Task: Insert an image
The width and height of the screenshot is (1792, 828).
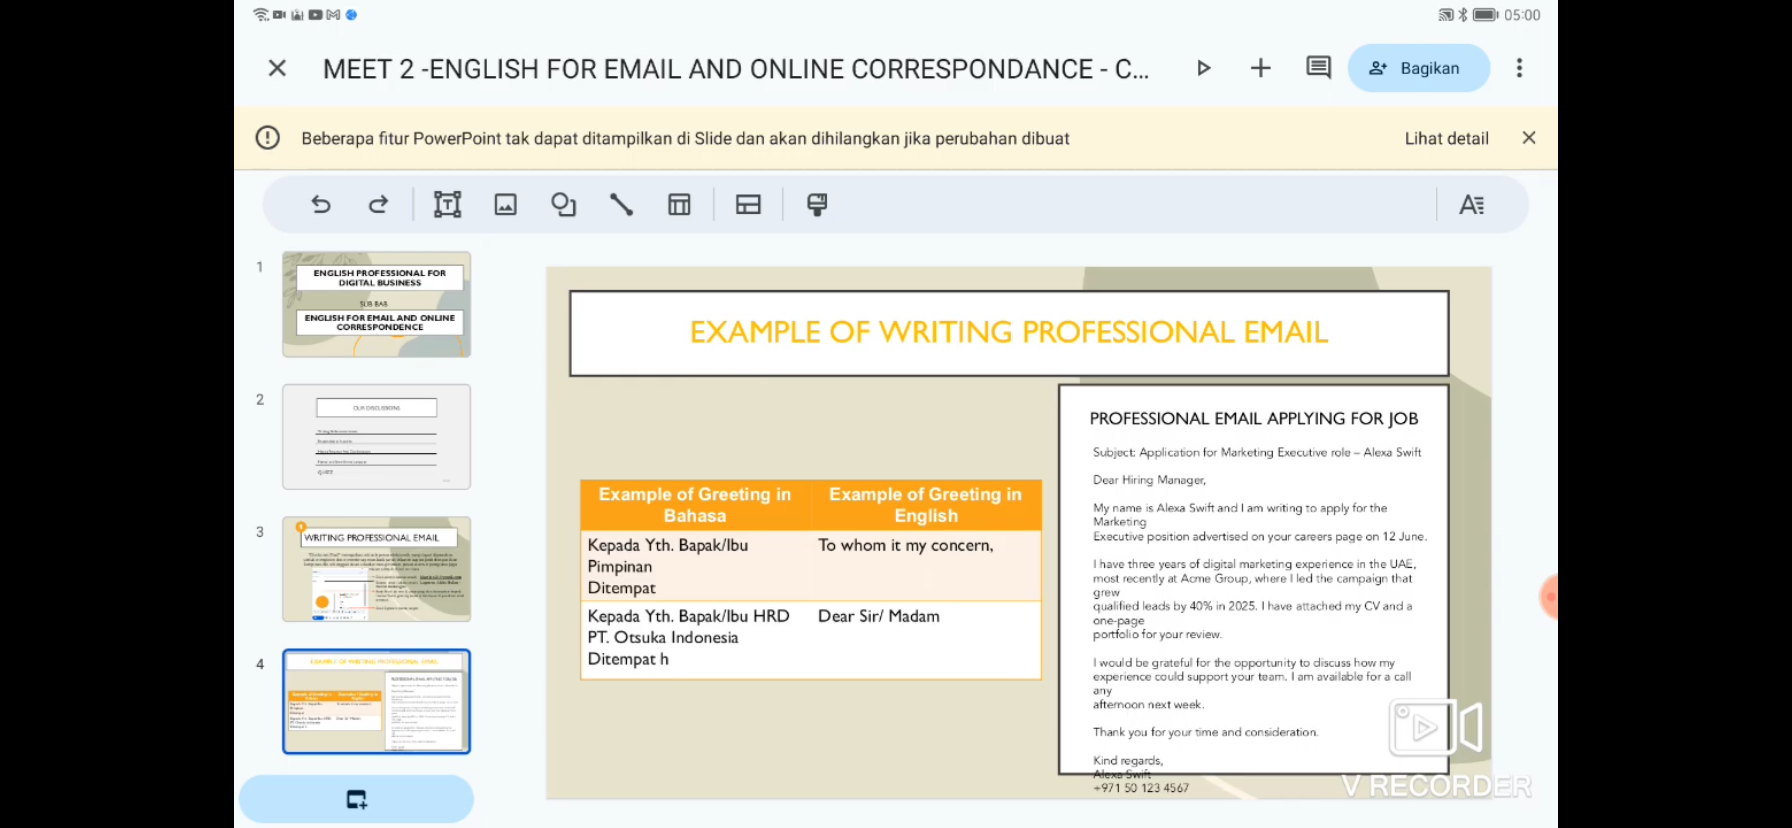Action: (506, 205)
